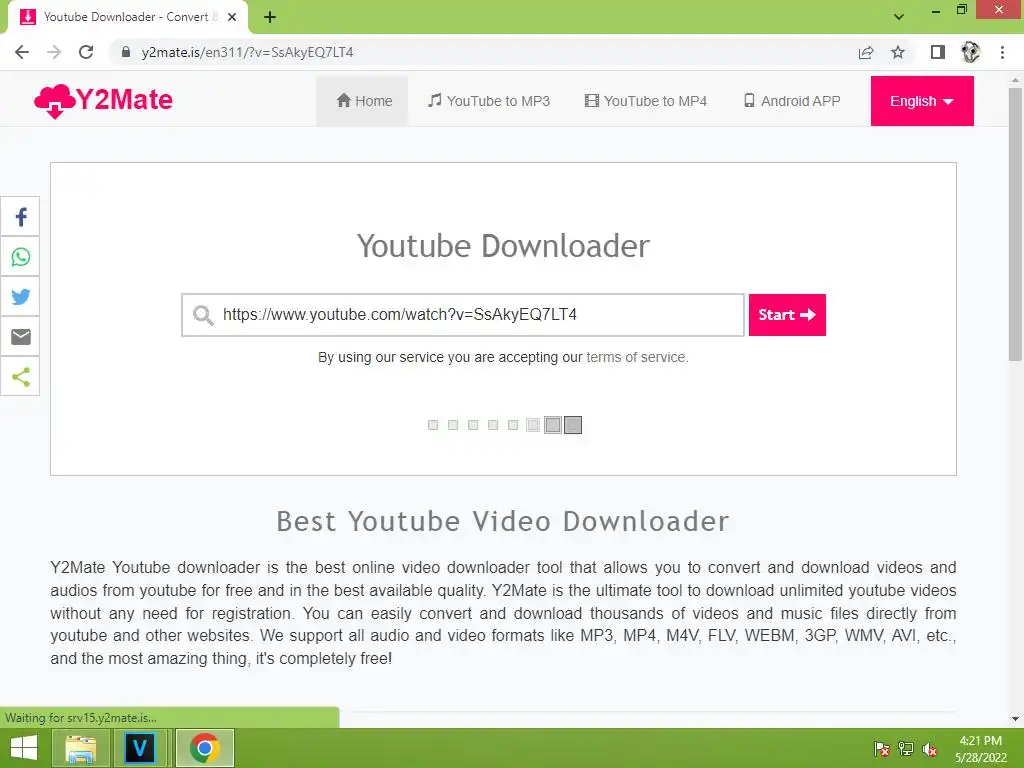The image size is (1024, 768).
Task: Click the muted volume tray icon
Action: point(930,749)
